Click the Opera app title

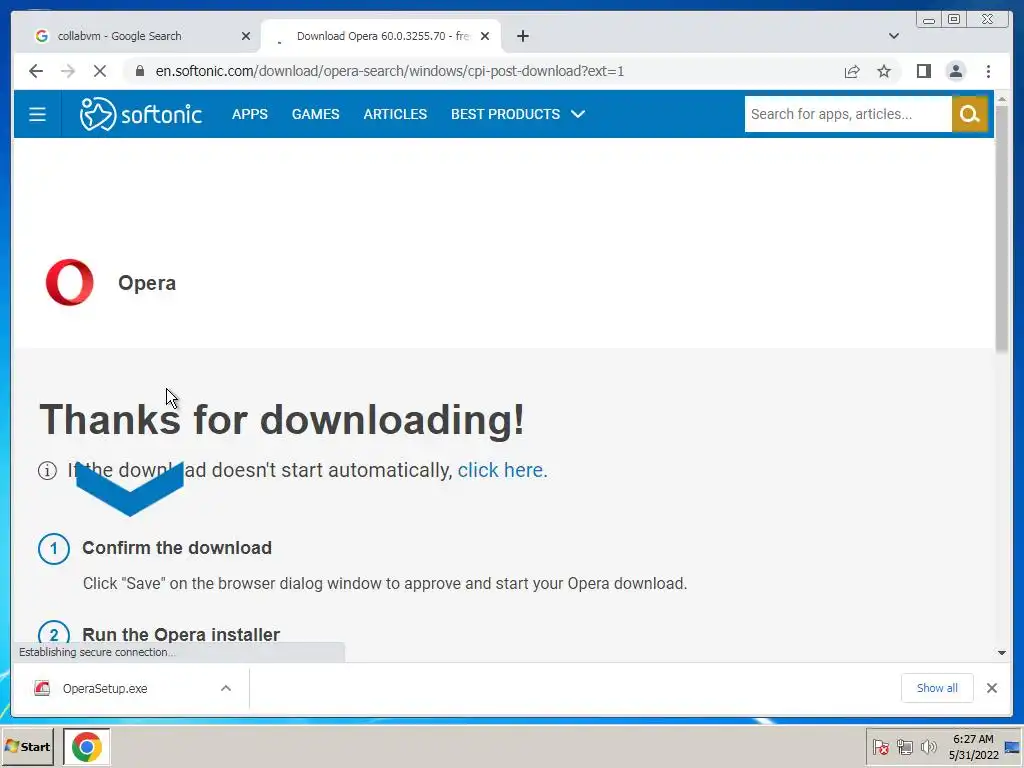point(147,283)
